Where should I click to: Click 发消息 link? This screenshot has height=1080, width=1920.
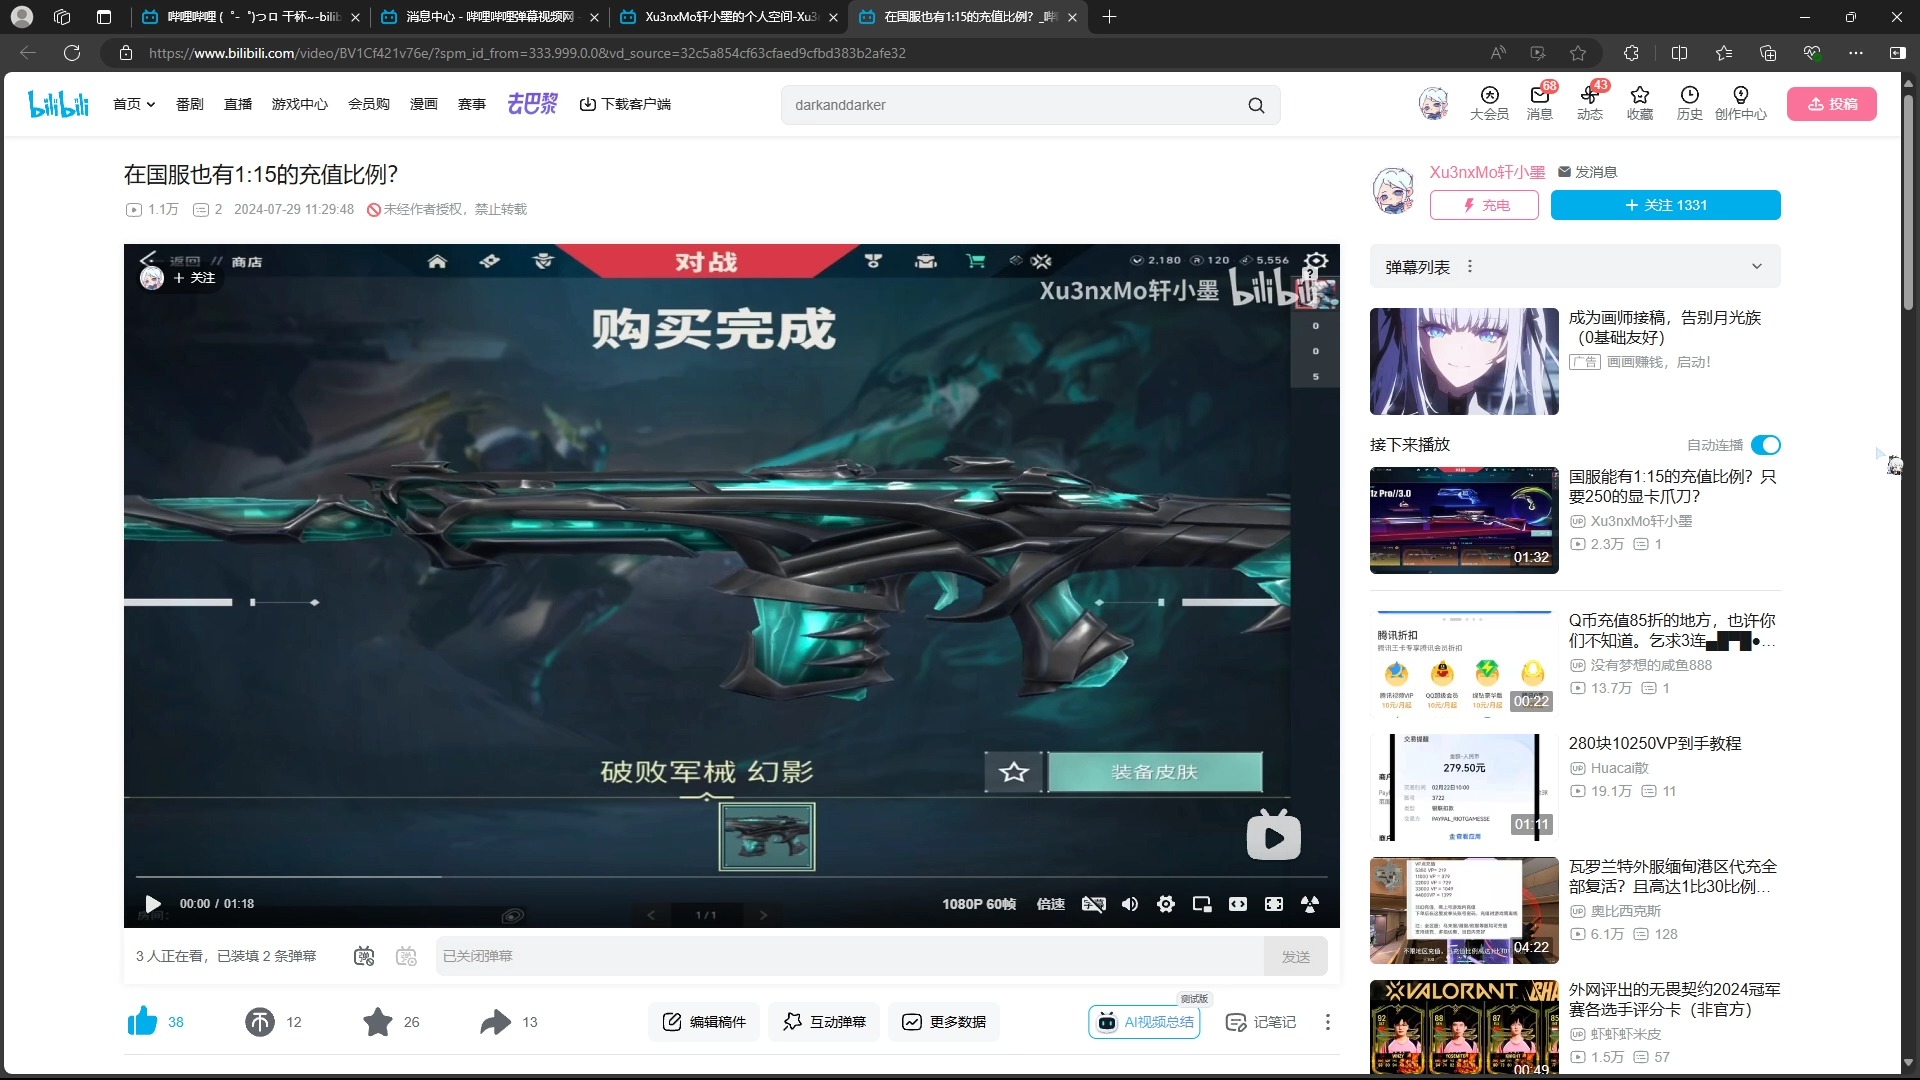tap(1588, 172)
